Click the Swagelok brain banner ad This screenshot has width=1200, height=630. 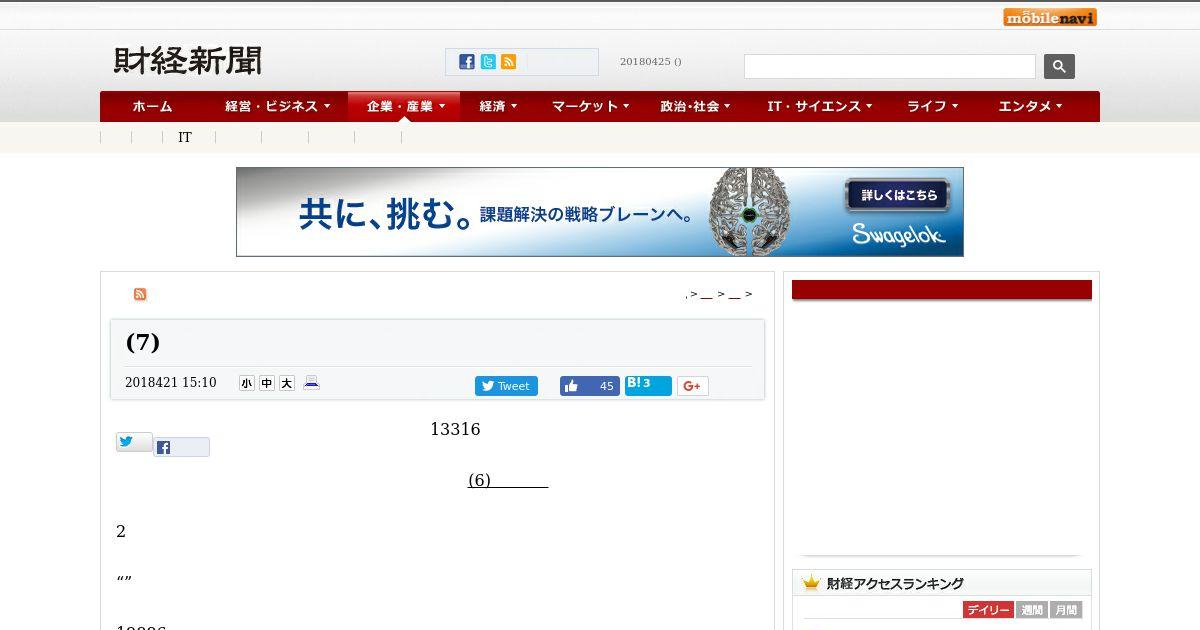(x=600, y=212)
